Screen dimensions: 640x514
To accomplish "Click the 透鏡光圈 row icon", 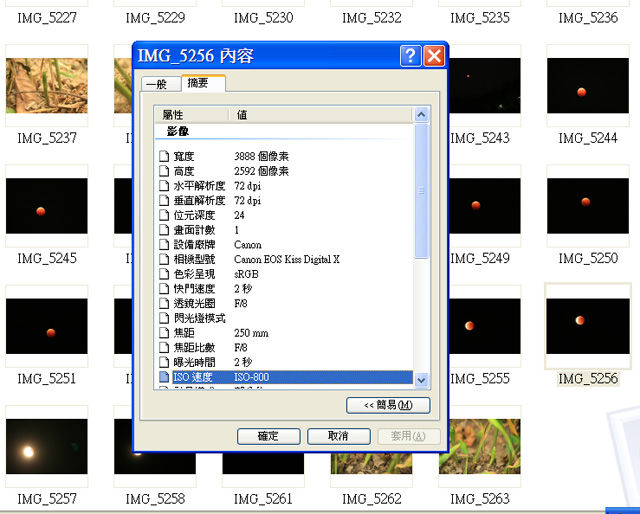I will coord(164,303).
